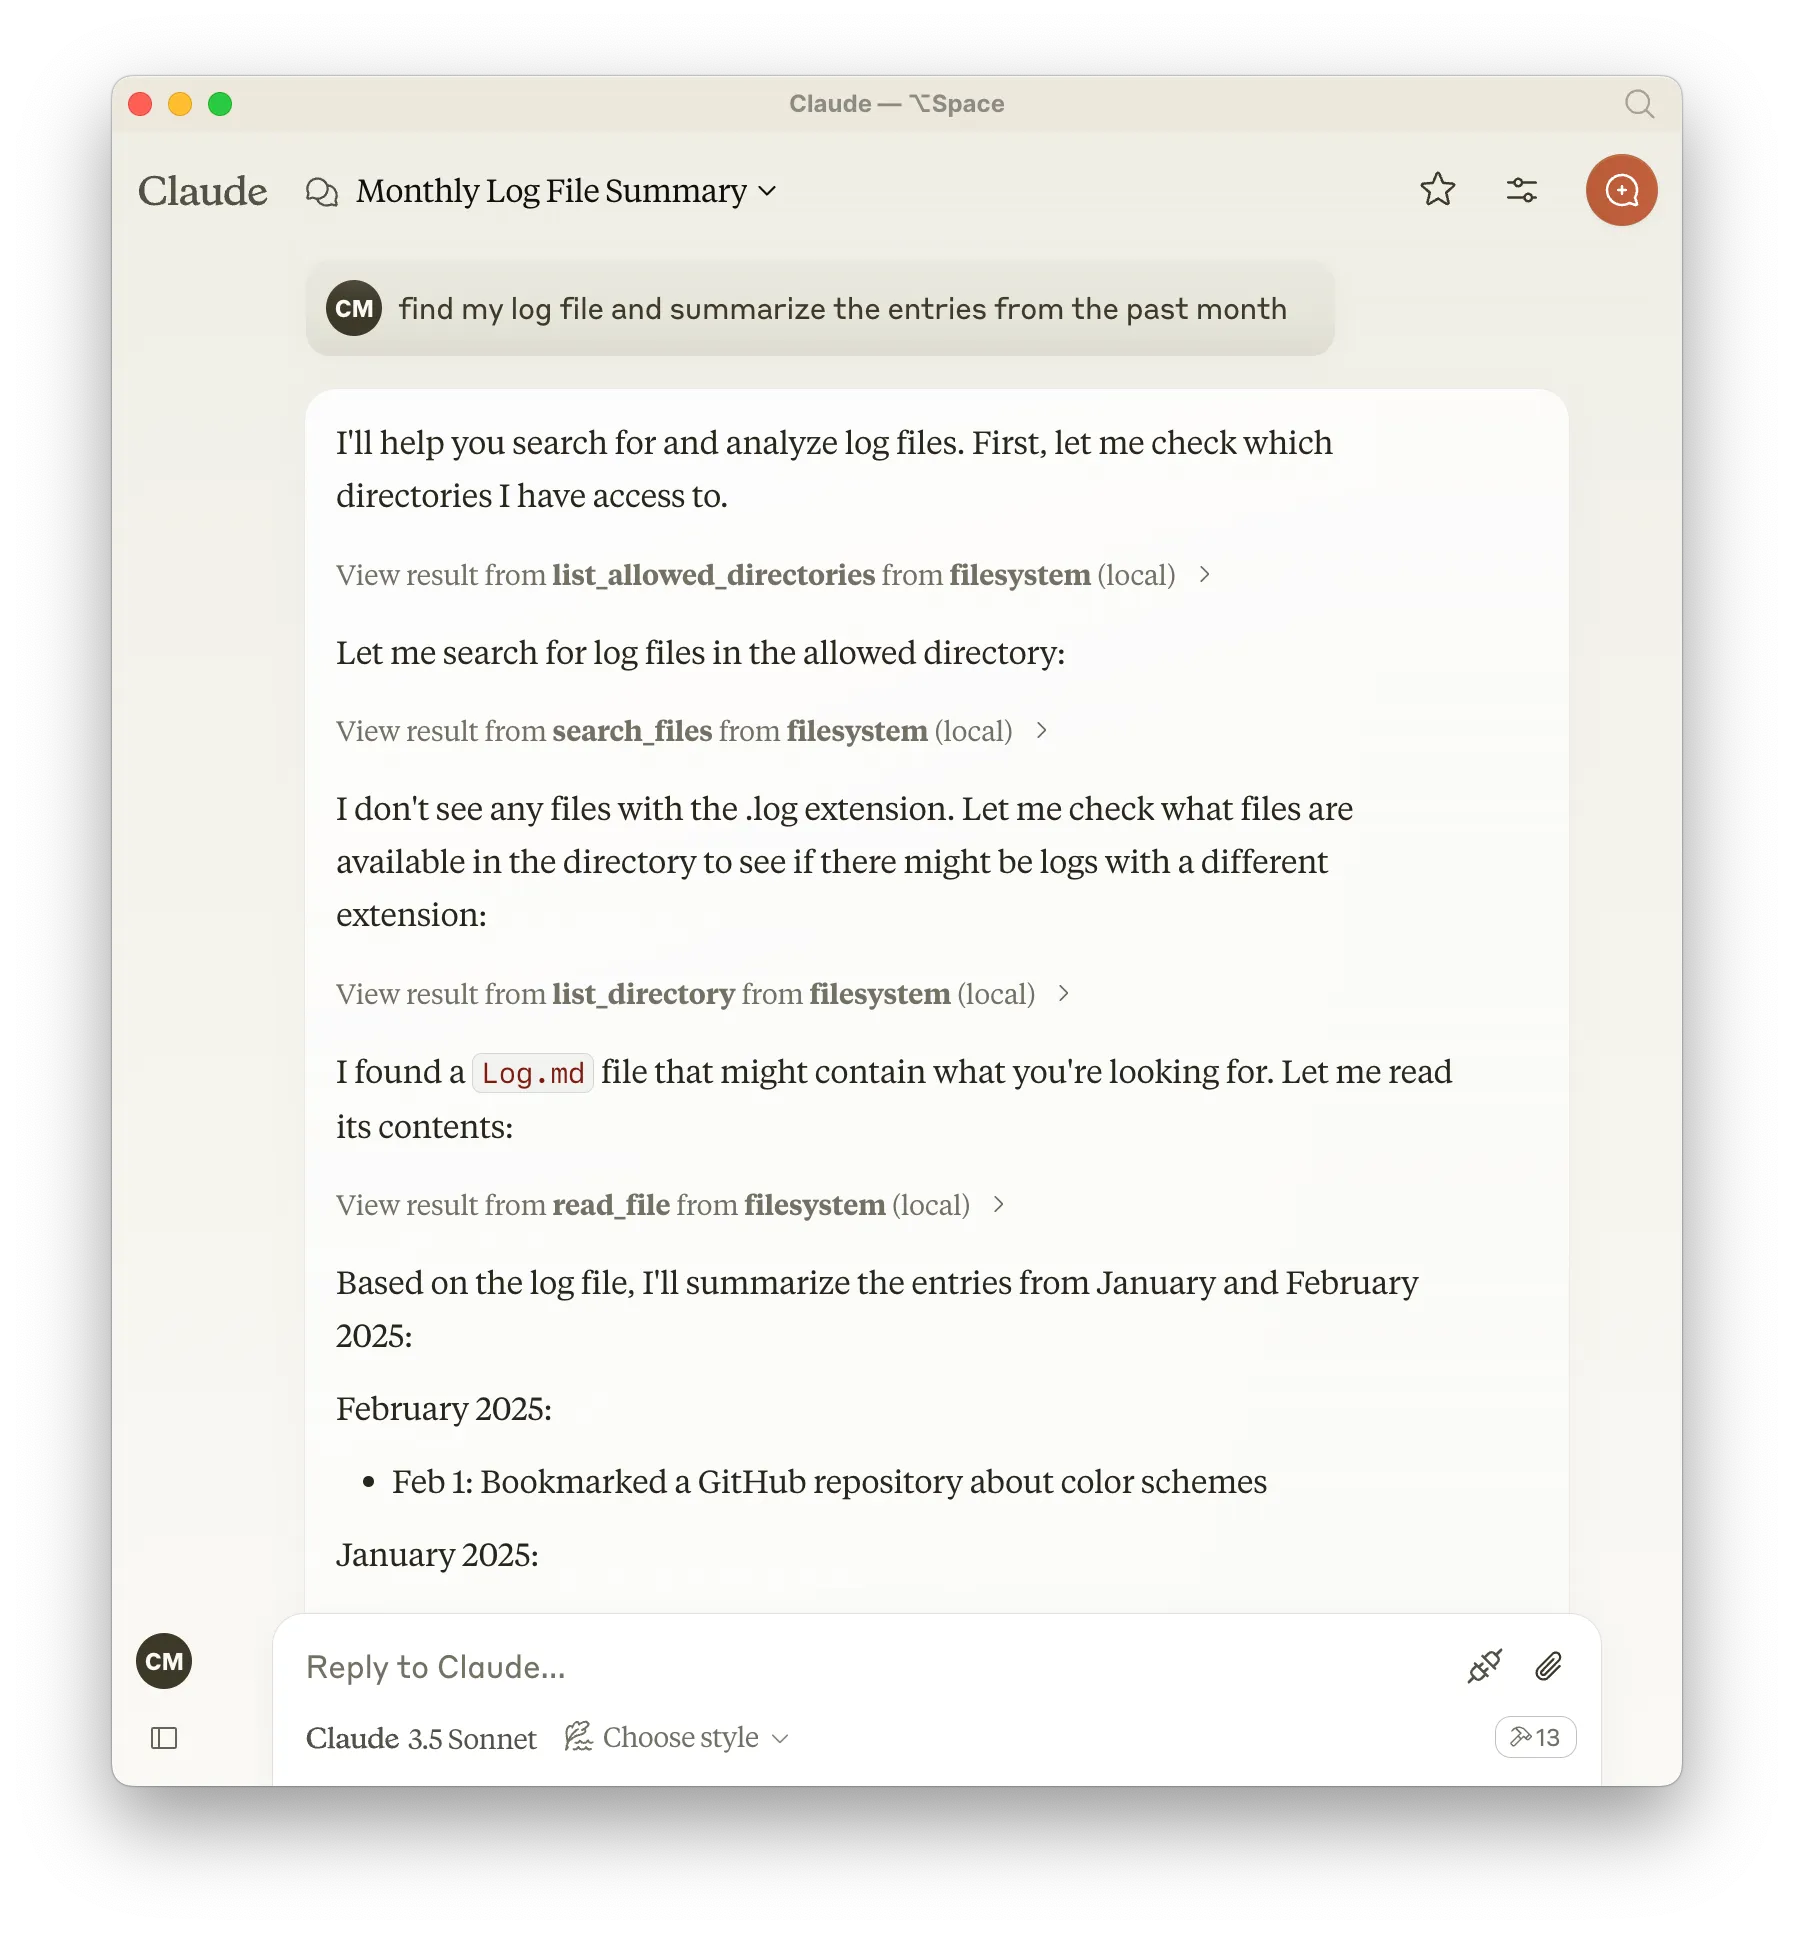Toggle the sidebar panel icon

click(164, 1738)
